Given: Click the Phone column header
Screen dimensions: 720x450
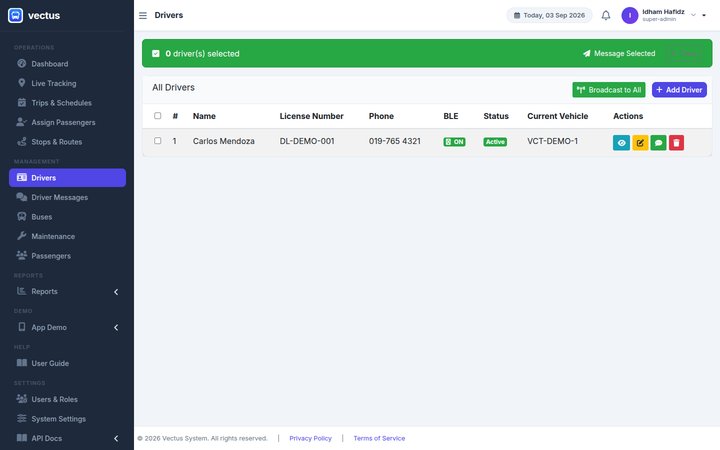Looking at the screenshot, I should tap(381, 116).
